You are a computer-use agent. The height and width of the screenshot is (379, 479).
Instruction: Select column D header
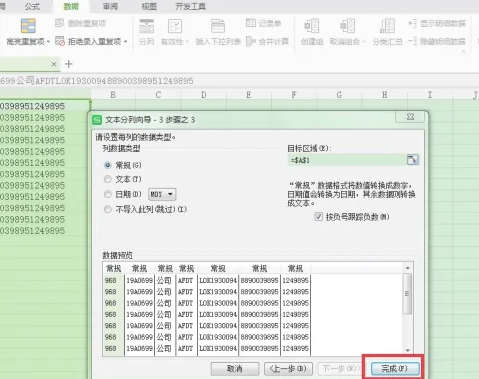[x=203, y=95]
